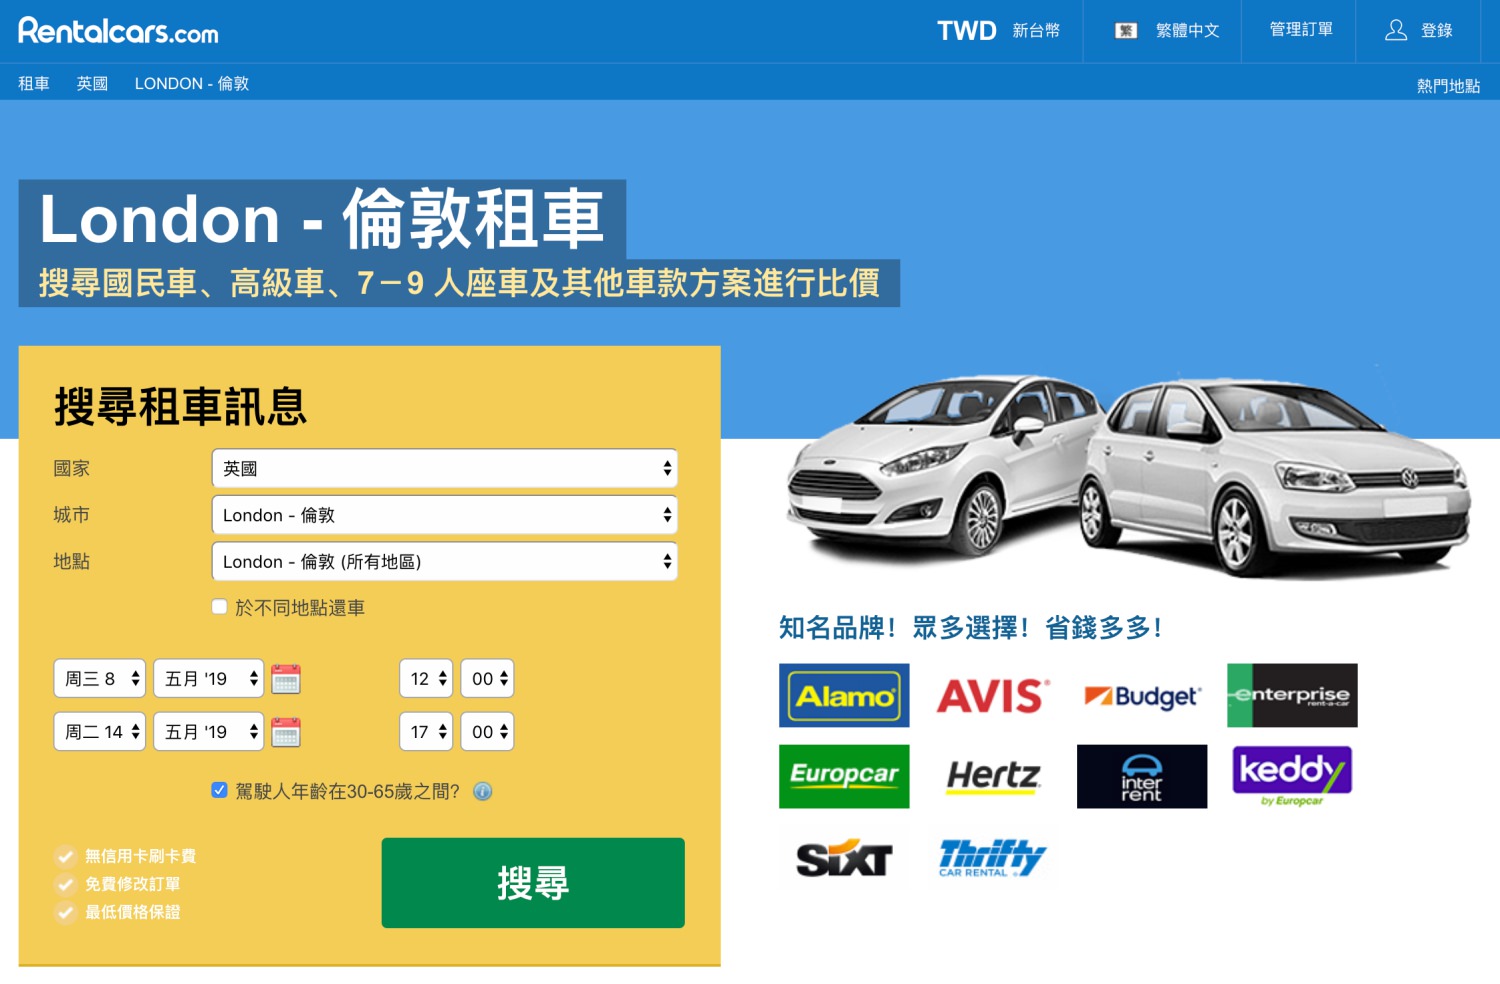Viewport: 1500px width, 984px height.
Task: Open the pick-up month dropdown
Action: click(209, 678)
